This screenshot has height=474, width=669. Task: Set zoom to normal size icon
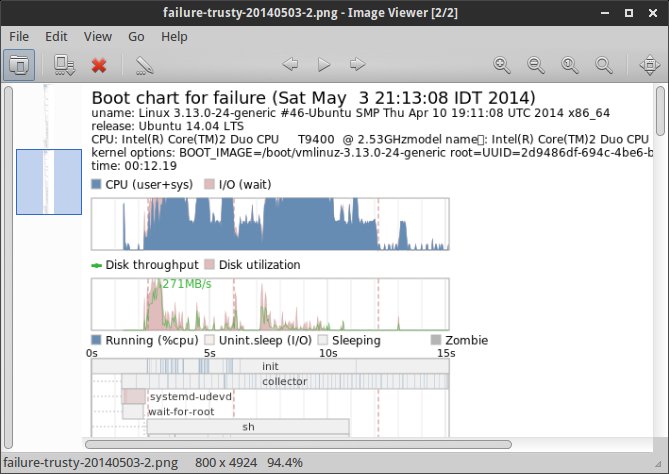(570, 65)
